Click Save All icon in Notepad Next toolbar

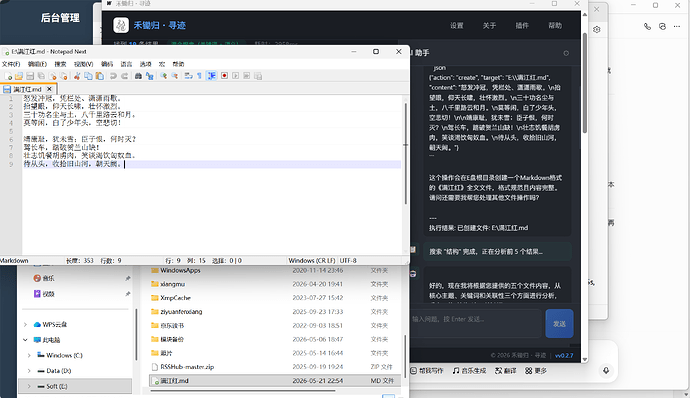41,76
